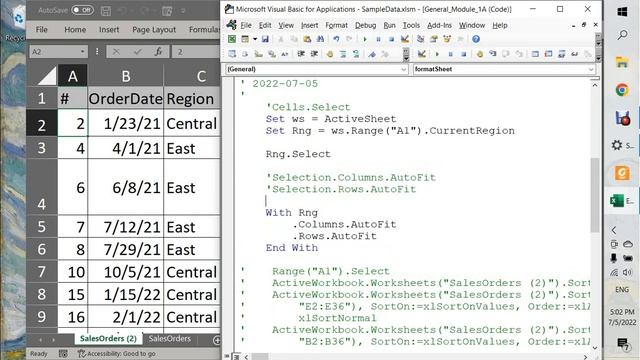Run the macro with Standard toolbar play icon
Viewport: 640px width, 360px height.
tap(365, 39)
